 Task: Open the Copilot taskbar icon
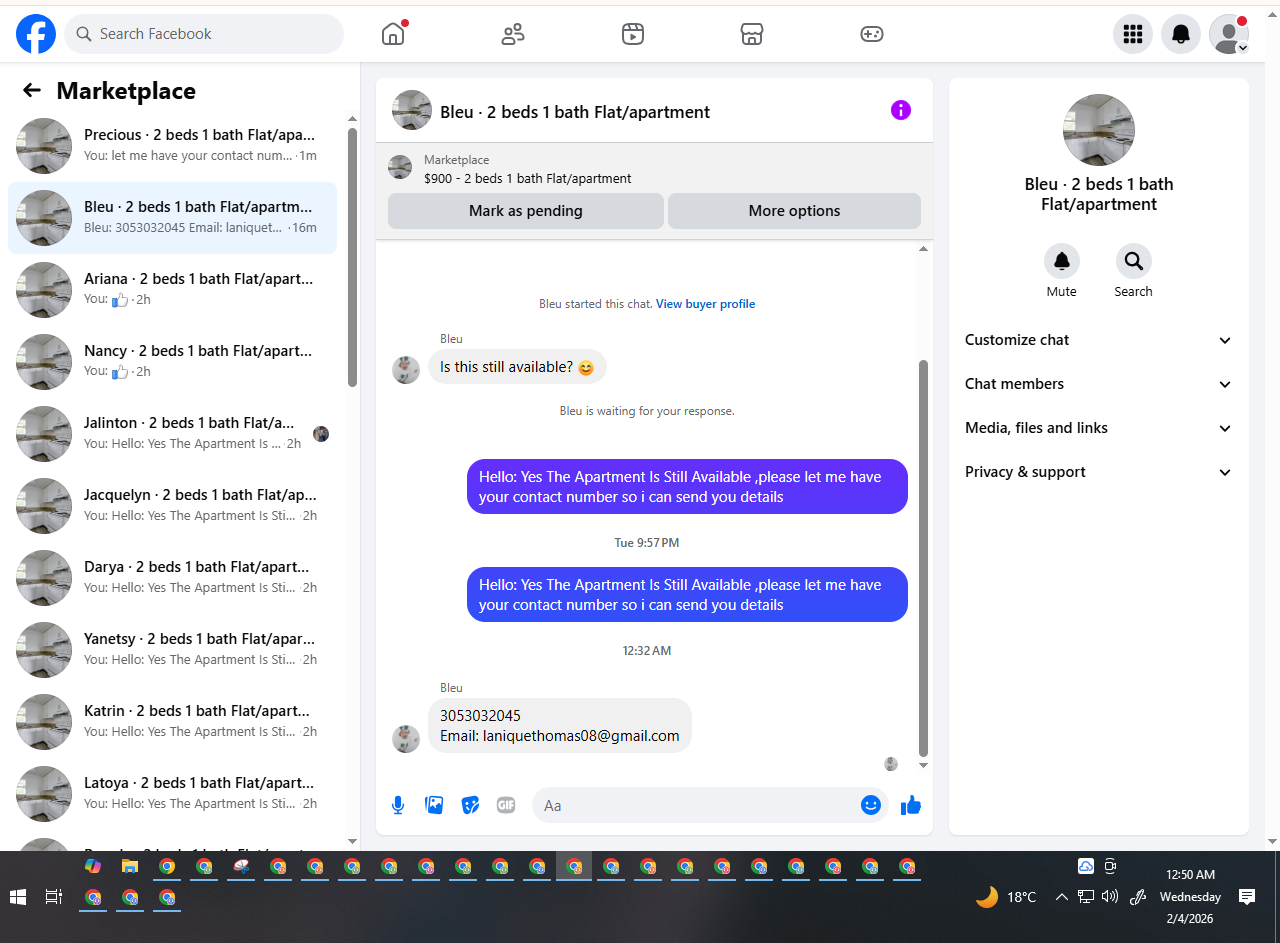tap(93, 866)
